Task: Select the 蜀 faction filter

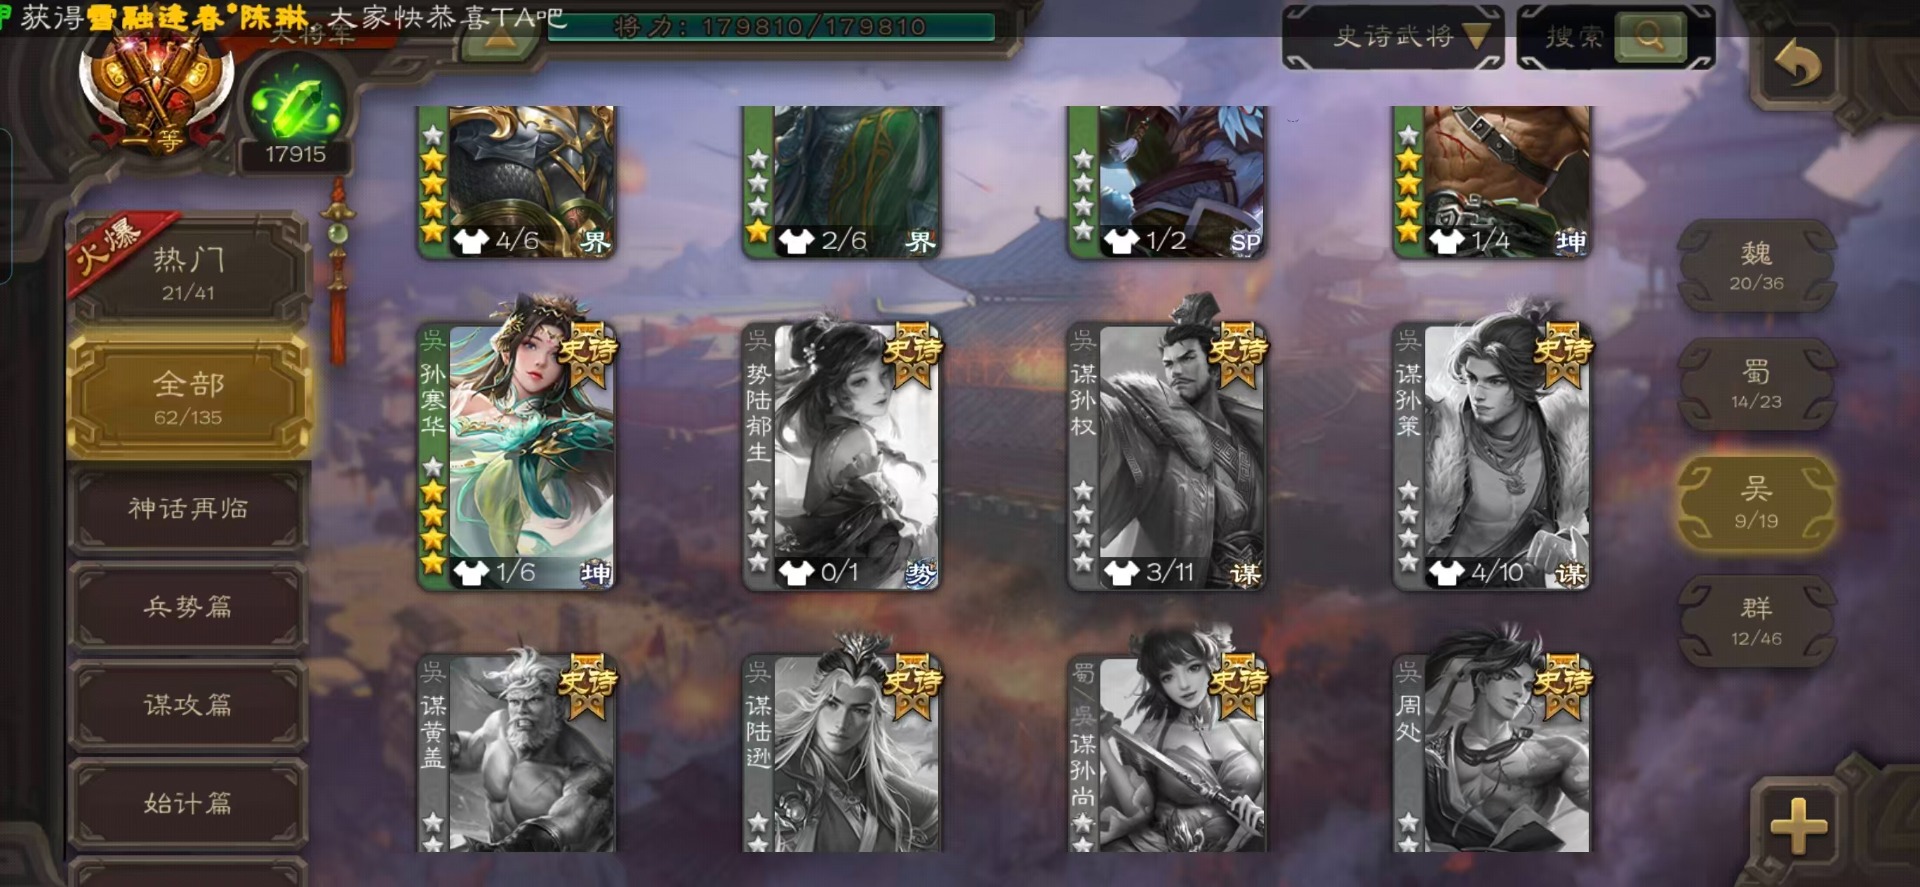Action: pyautogui.click(x=1757, y=385)
